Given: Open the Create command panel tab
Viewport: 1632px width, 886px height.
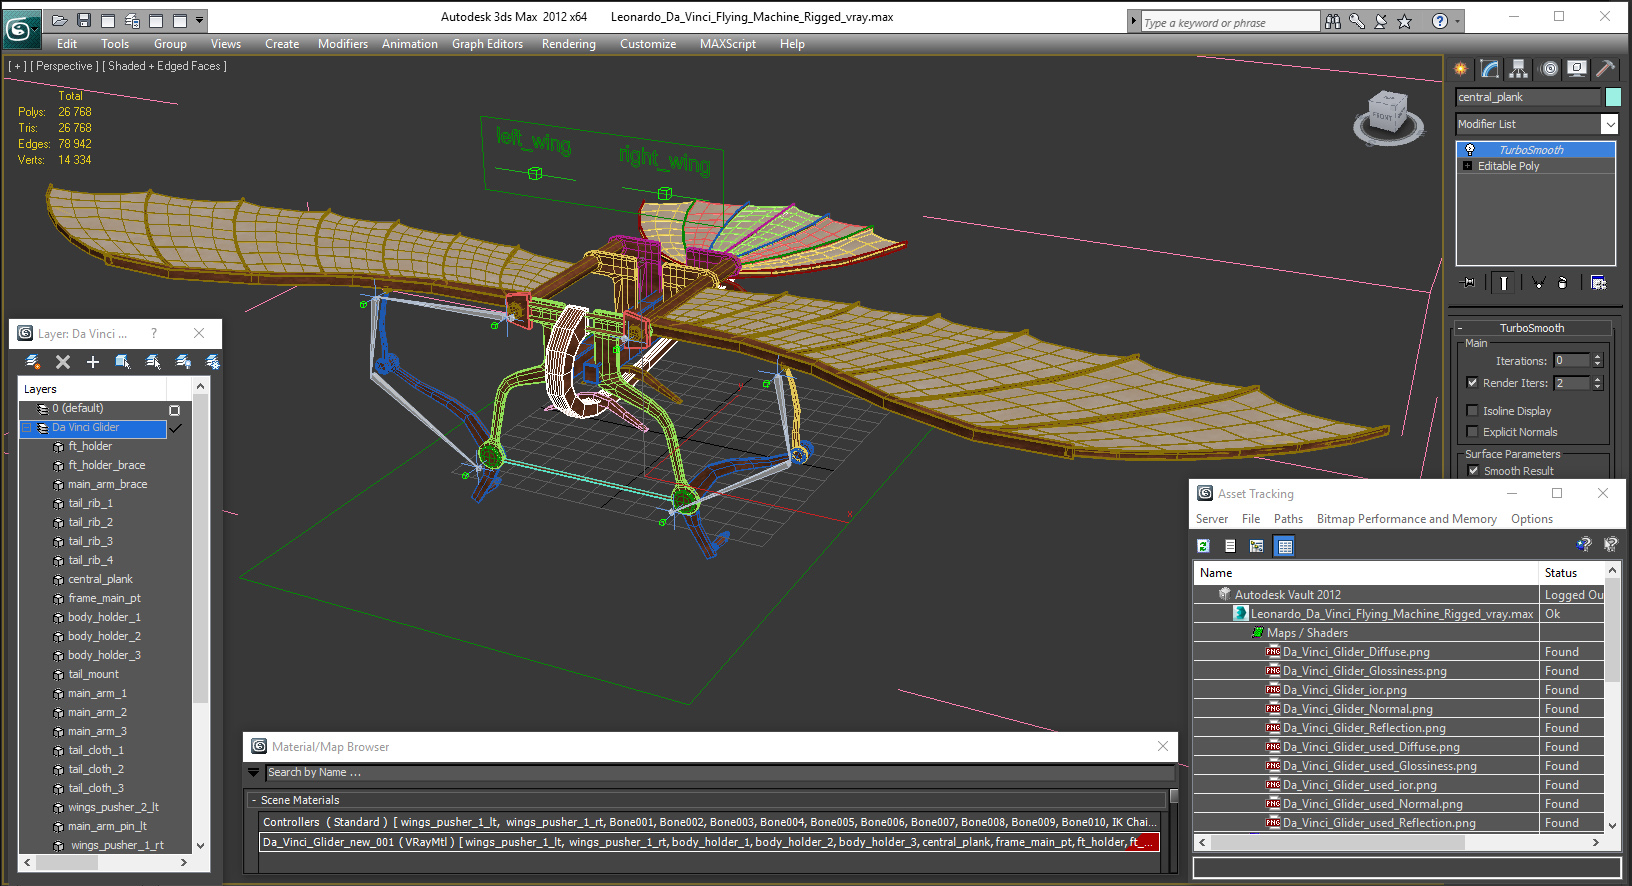Looking at the screenshot, I should [x=1461, y=69].
